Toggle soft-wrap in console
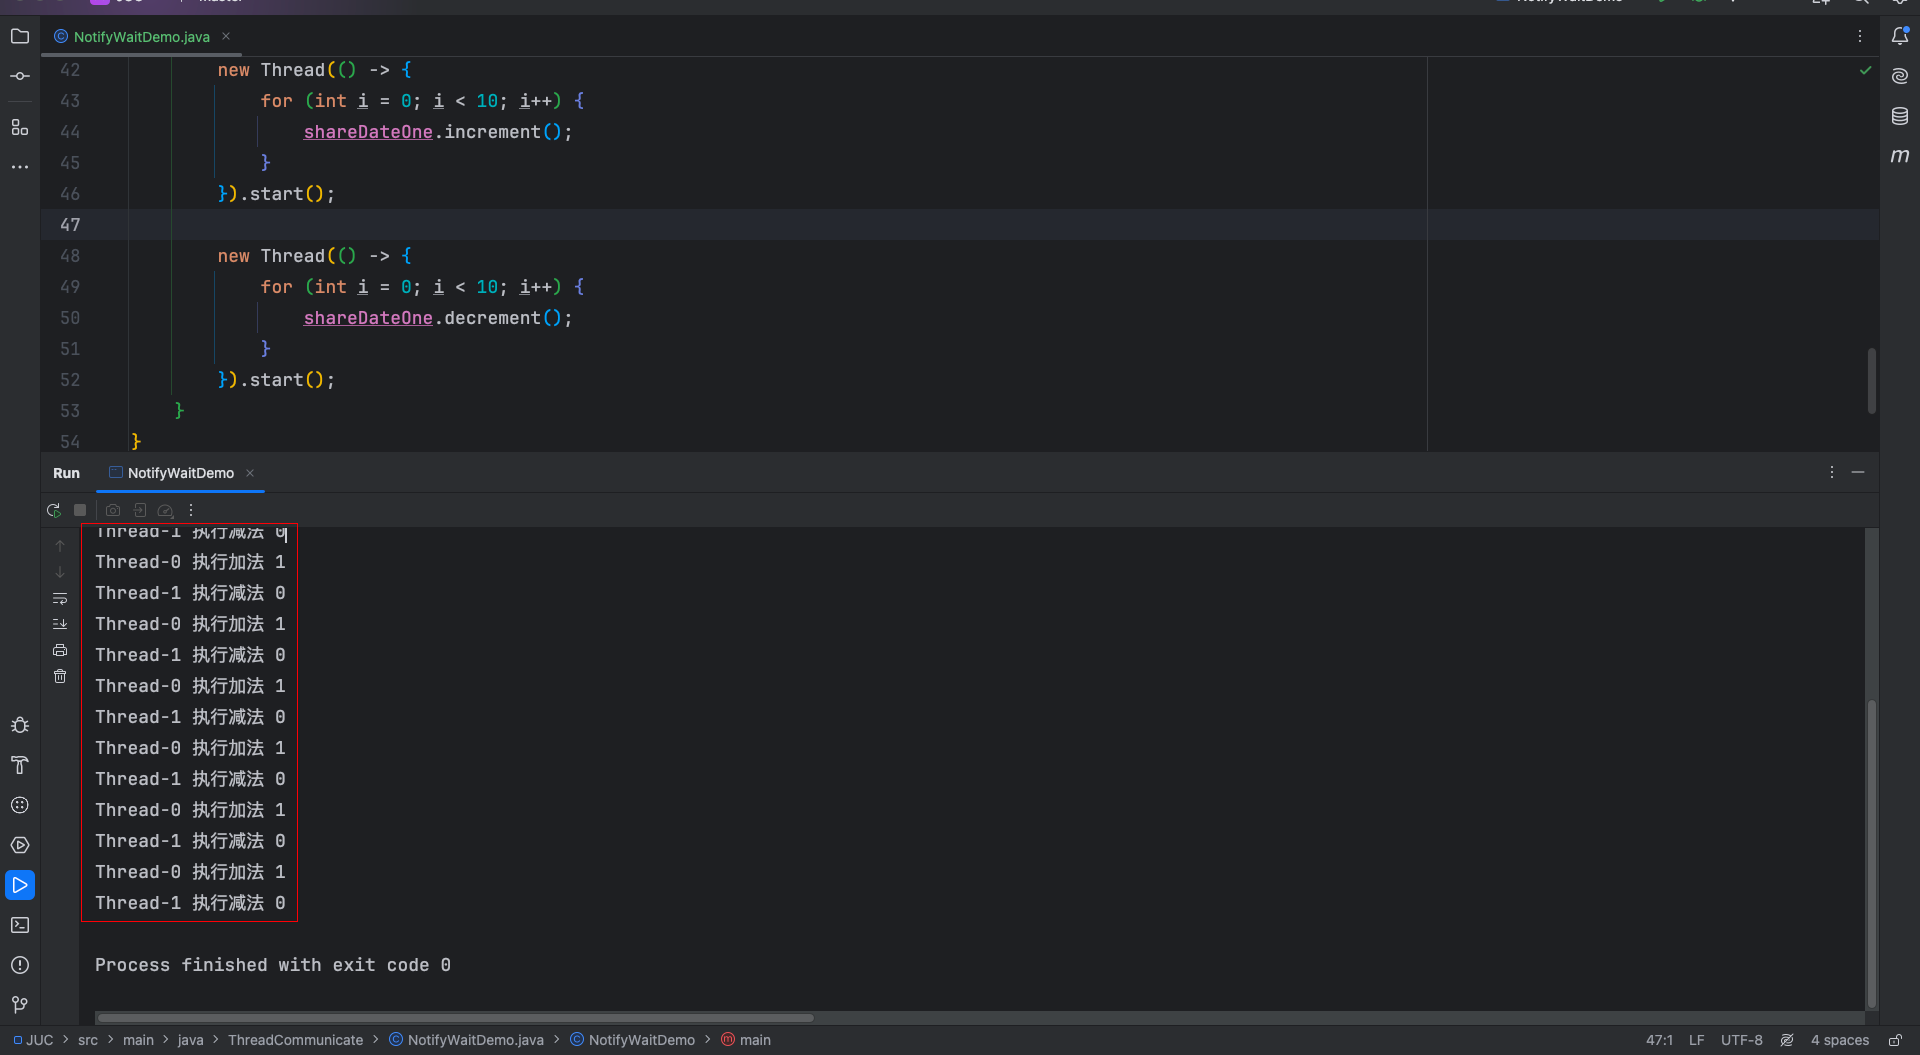This screenshot has width=1920, height=1055. (60, 598)
